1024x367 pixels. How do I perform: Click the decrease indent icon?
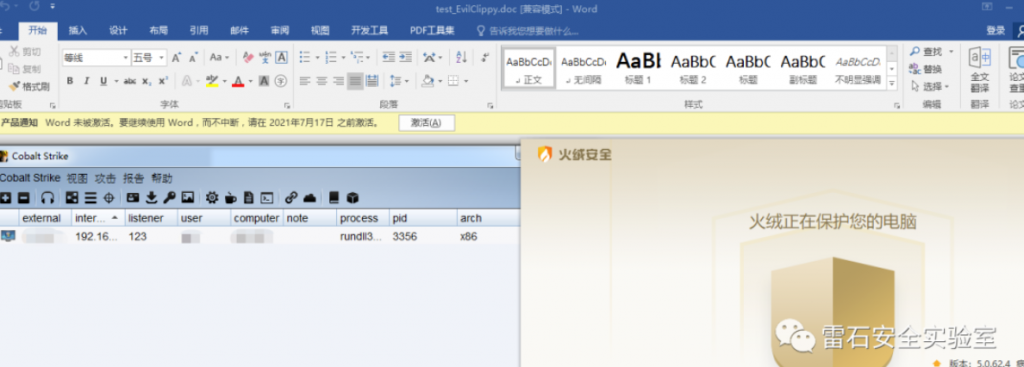coord(389,57)
